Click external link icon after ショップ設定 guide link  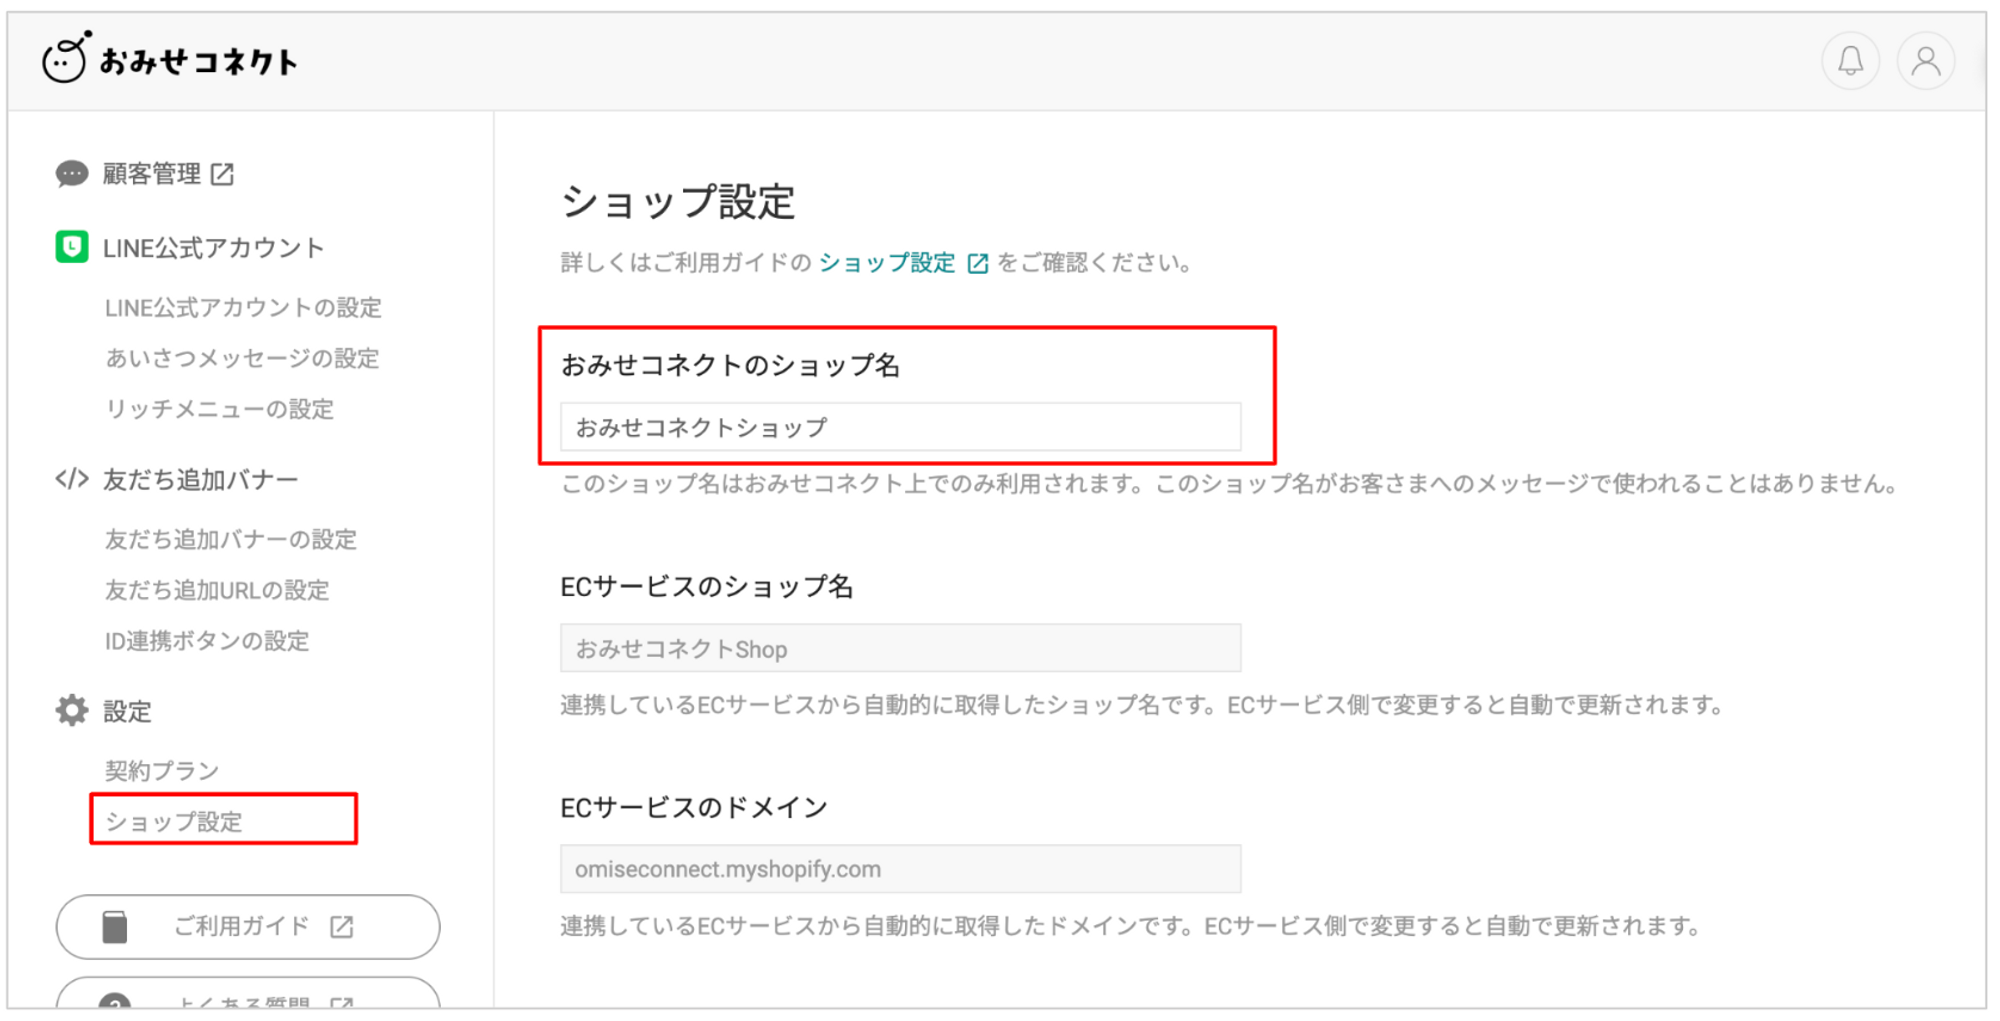pos(977,263)
